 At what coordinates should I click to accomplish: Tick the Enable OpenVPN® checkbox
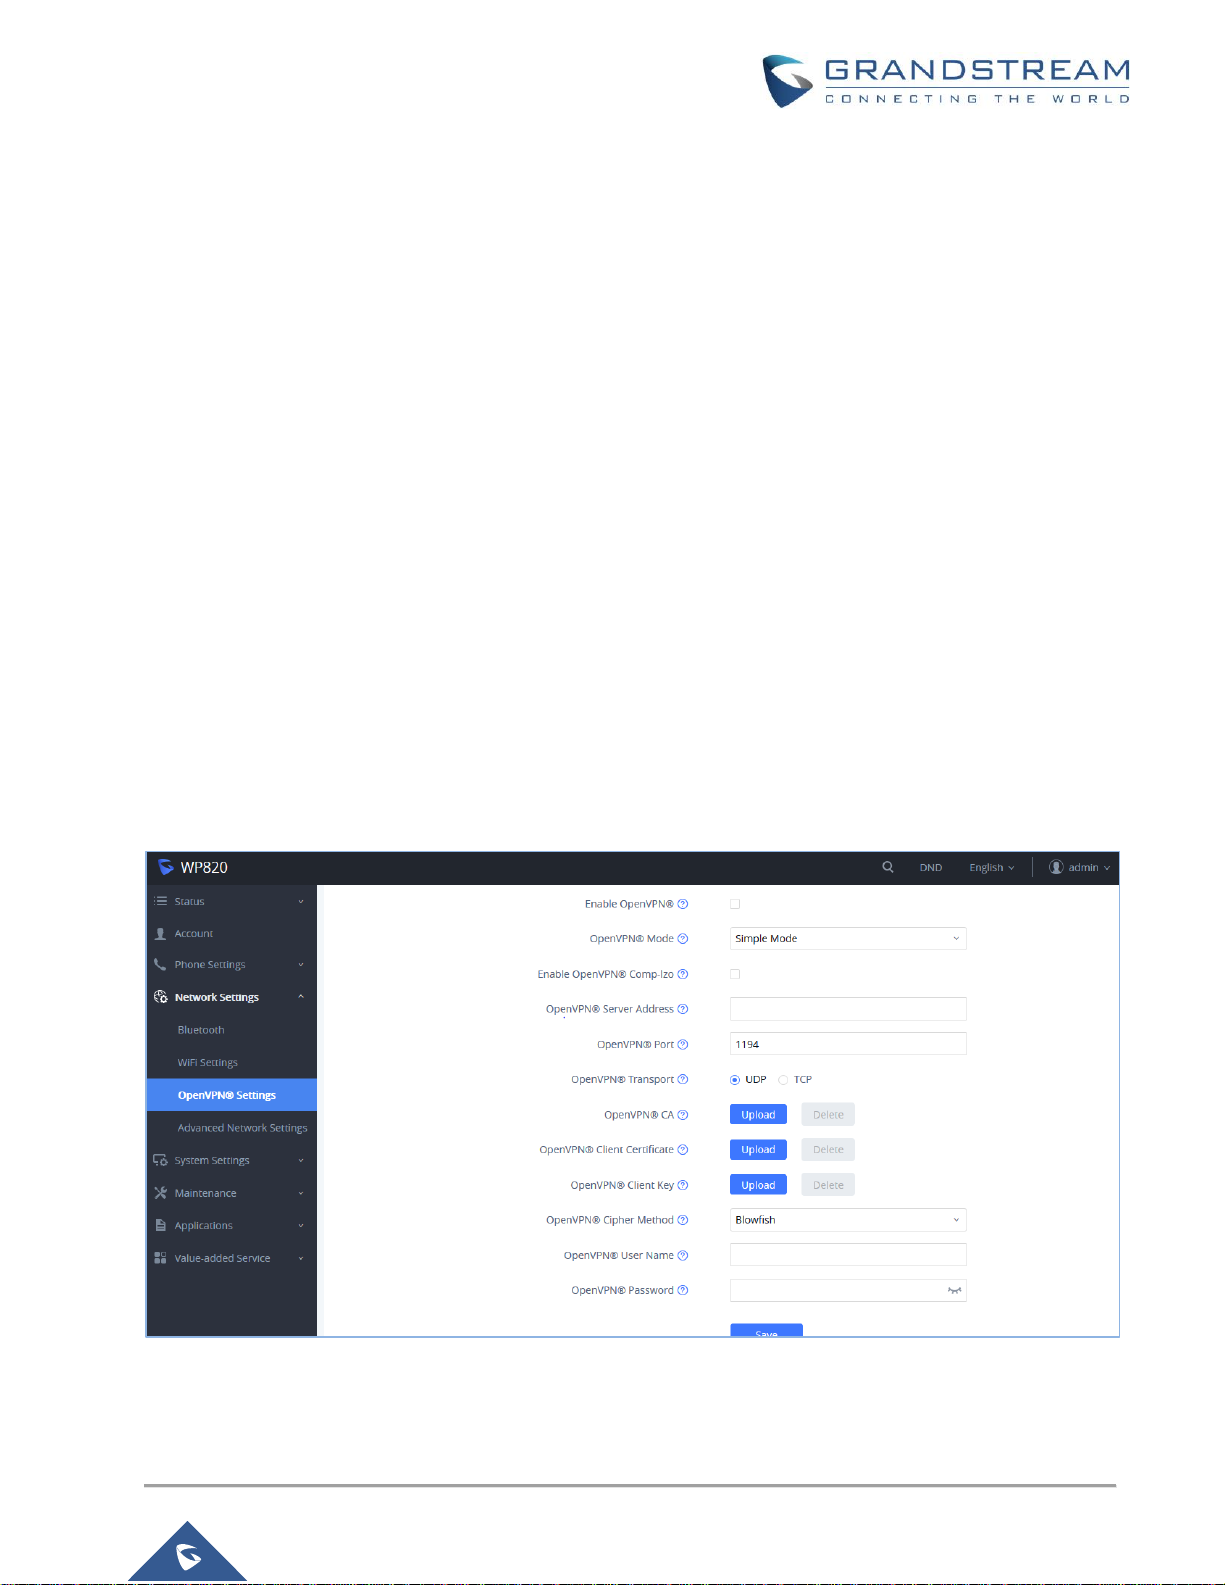pyautogui.click(x=735, y=904)
